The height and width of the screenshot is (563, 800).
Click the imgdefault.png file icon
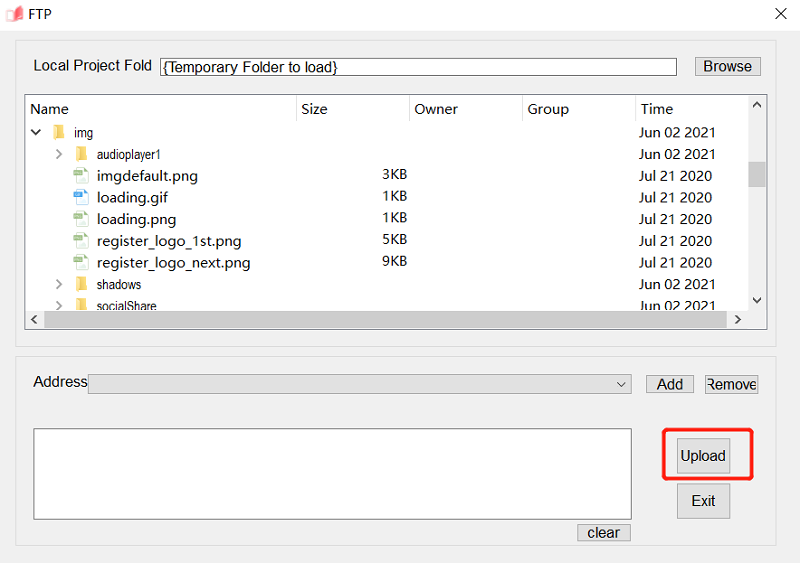click(x=81, y=176)
